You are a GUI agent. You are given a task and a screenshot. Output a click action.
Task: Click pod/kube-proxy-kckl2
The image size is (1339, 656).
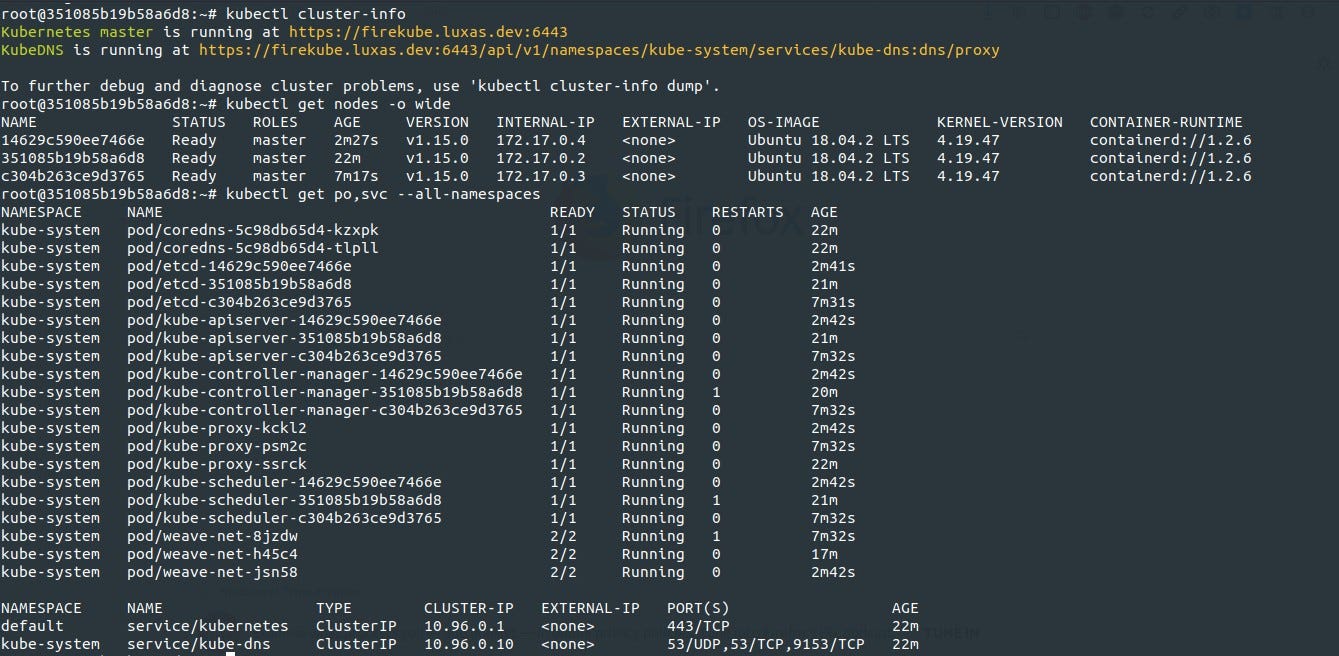click(217, 428)
